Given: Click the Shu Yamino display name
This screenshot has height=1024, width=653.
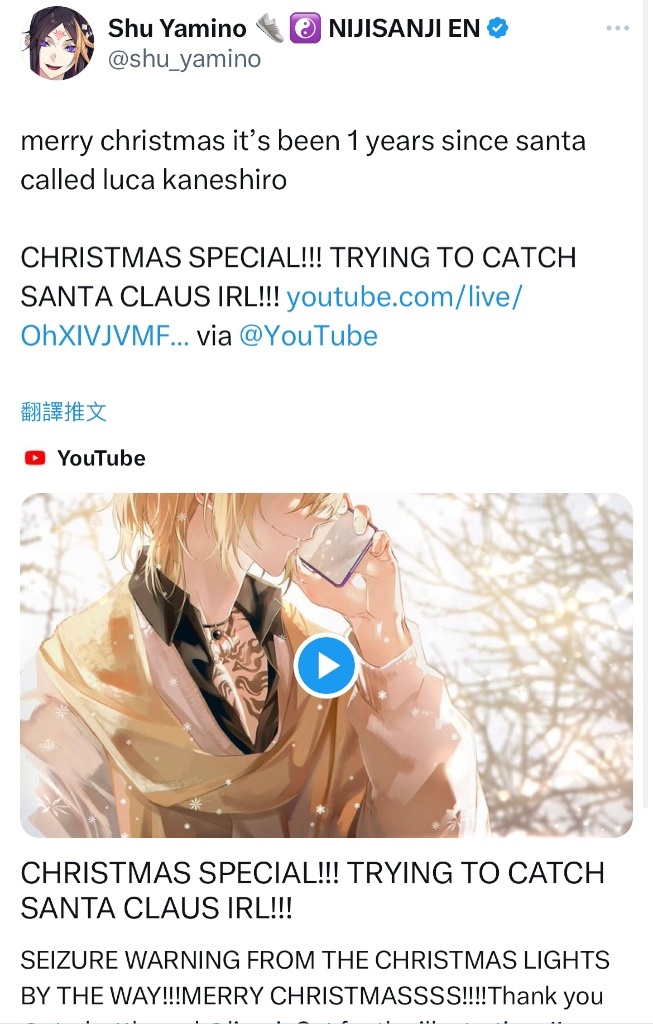Looking at the screenshot, I should click(177, 28).
